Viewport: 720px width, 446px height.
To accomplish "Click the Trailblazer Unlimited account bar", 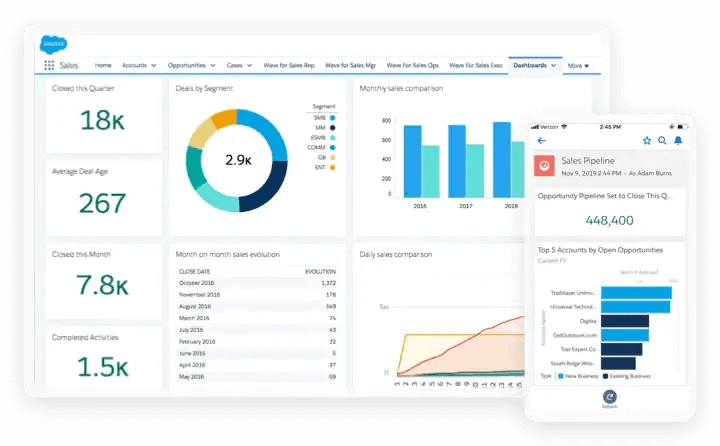I will pyautogui.click(x=636, y=293).
